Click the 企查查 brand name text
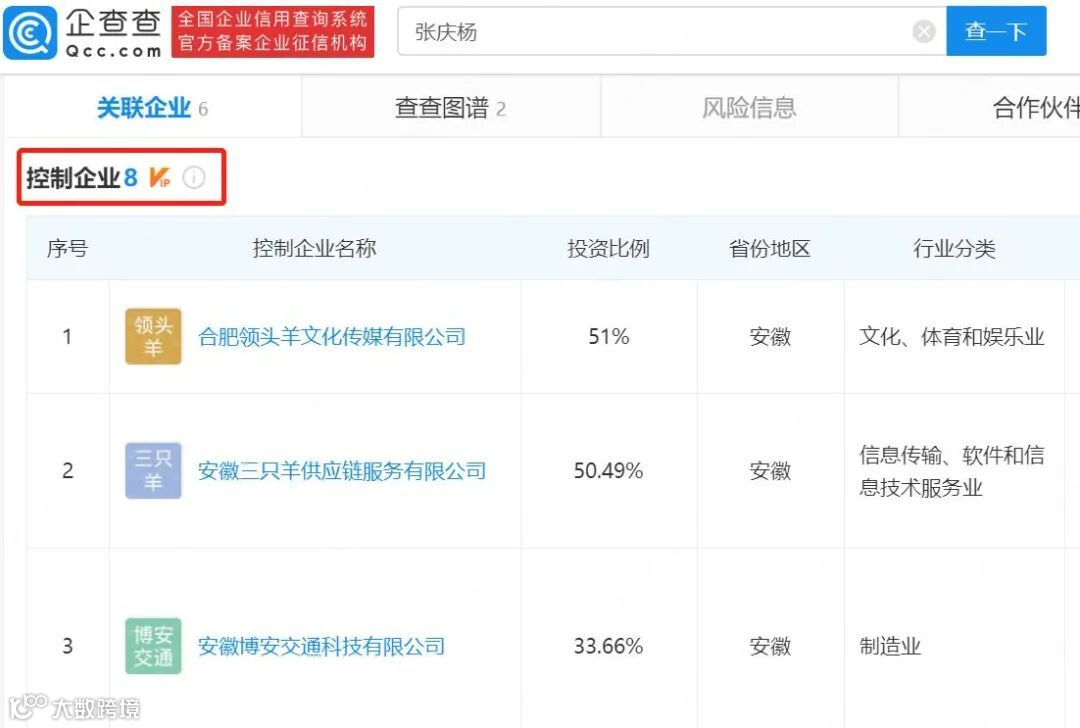Screen dimensions: 1080x728 click(x=114, y=23)
